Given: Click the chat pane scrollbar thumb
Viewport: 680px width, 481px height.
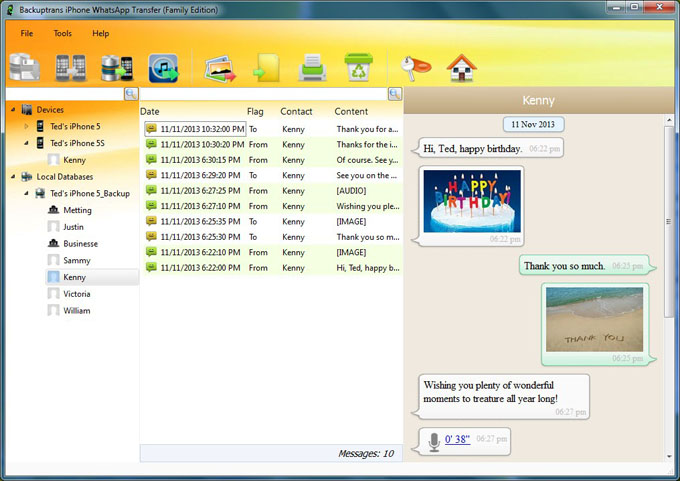Looking at the screenshot, I should (x=669, y=221).
